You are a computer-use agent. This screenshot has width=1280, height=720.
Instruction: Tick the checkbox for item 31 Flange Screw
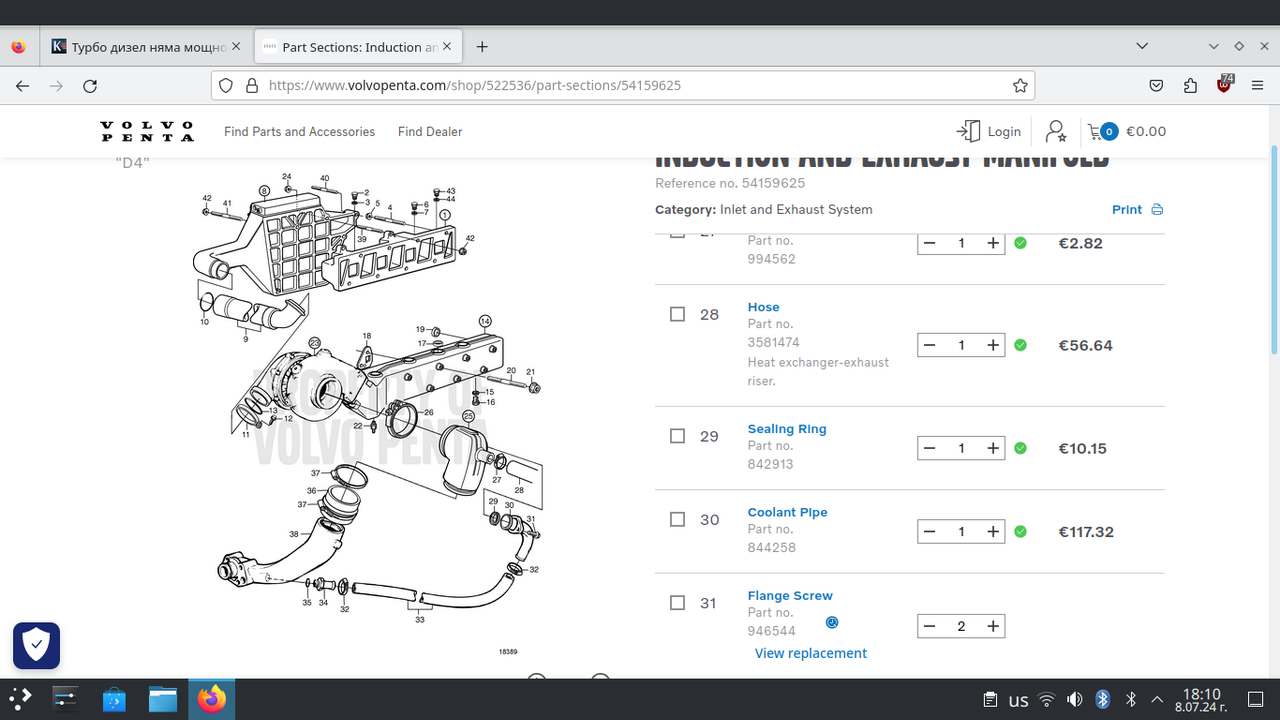pyautogui.click(x=677, y=602)
